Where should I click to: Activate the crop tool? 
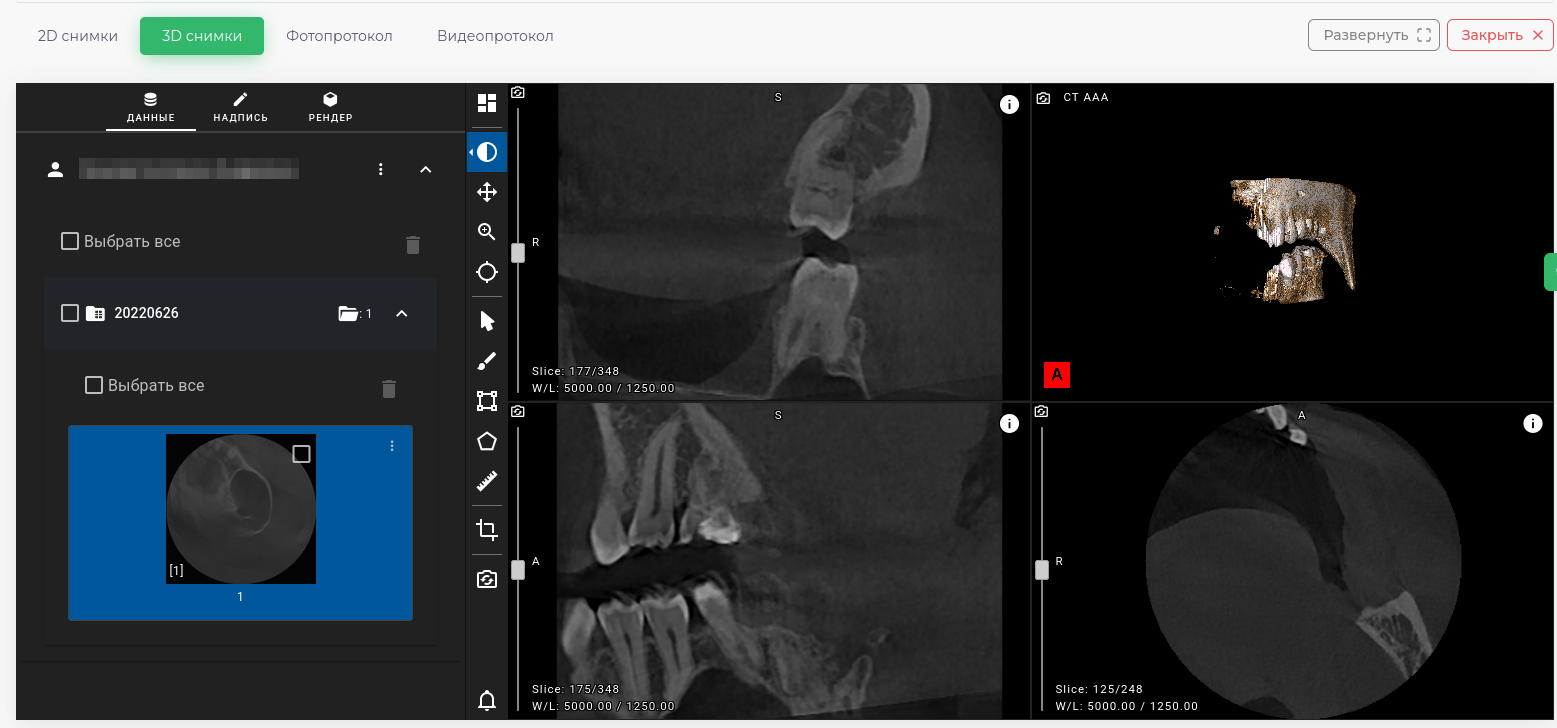(x=487, y=530)
